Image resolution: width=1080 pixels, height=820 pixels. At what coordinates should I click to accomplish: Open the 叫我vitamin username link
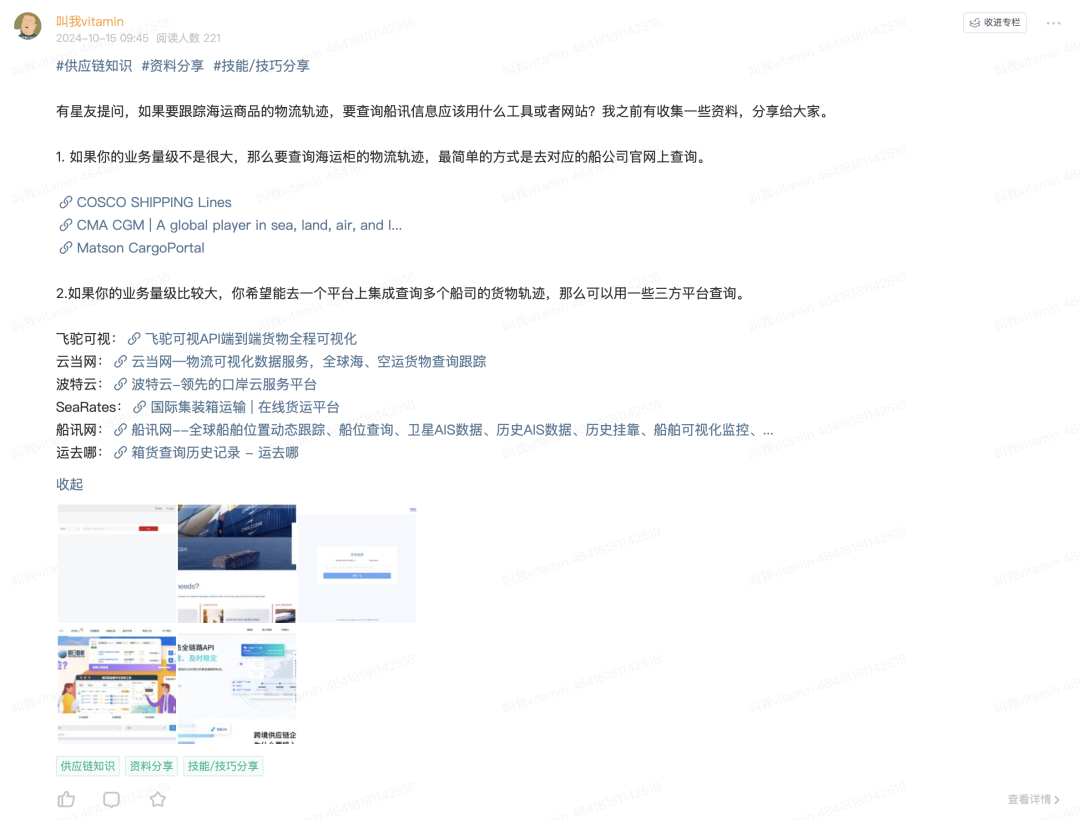coord(90,21)
